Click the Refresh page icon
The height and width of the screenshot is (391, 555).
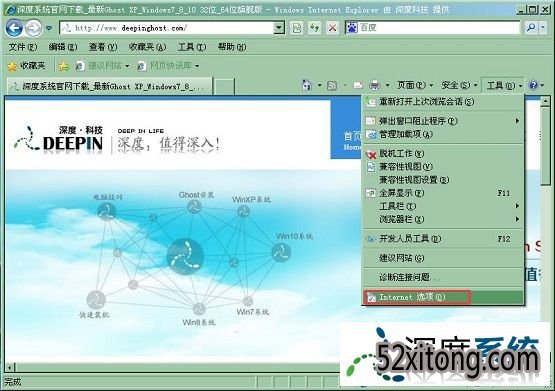click(314, 28)
